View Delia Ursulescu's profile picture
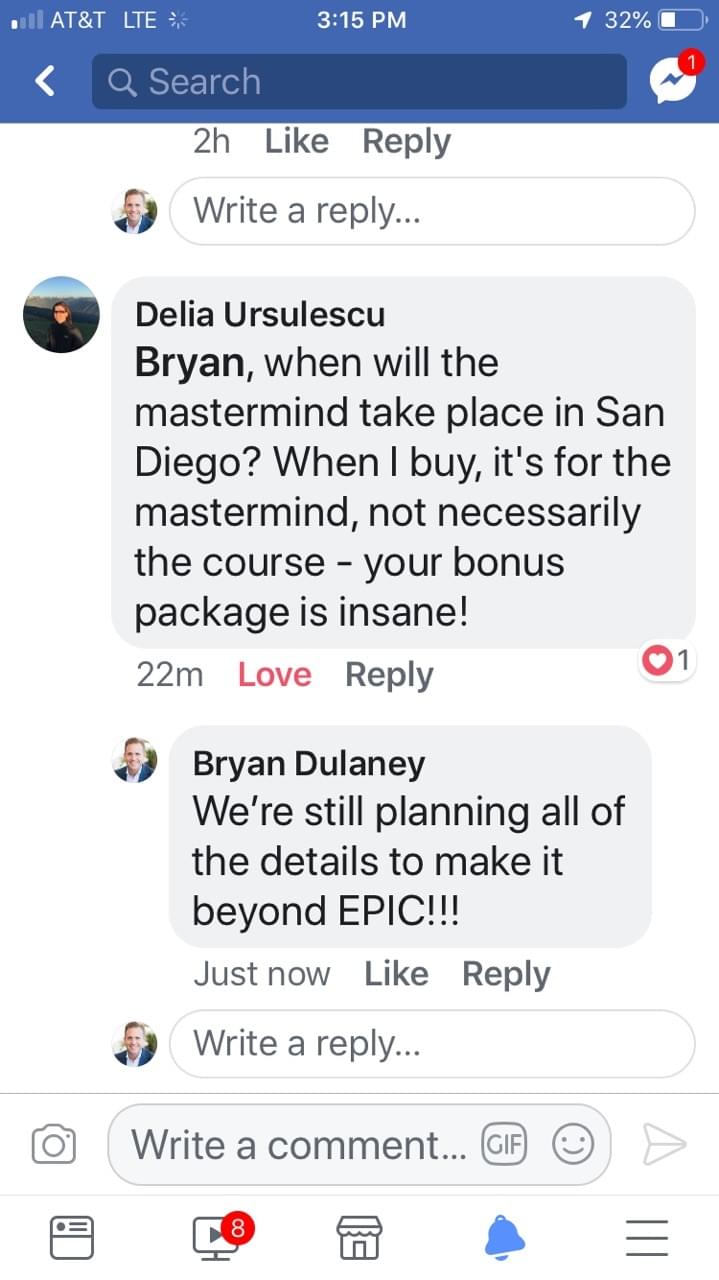Viewport: 719px width, 1280px height. 61,314
